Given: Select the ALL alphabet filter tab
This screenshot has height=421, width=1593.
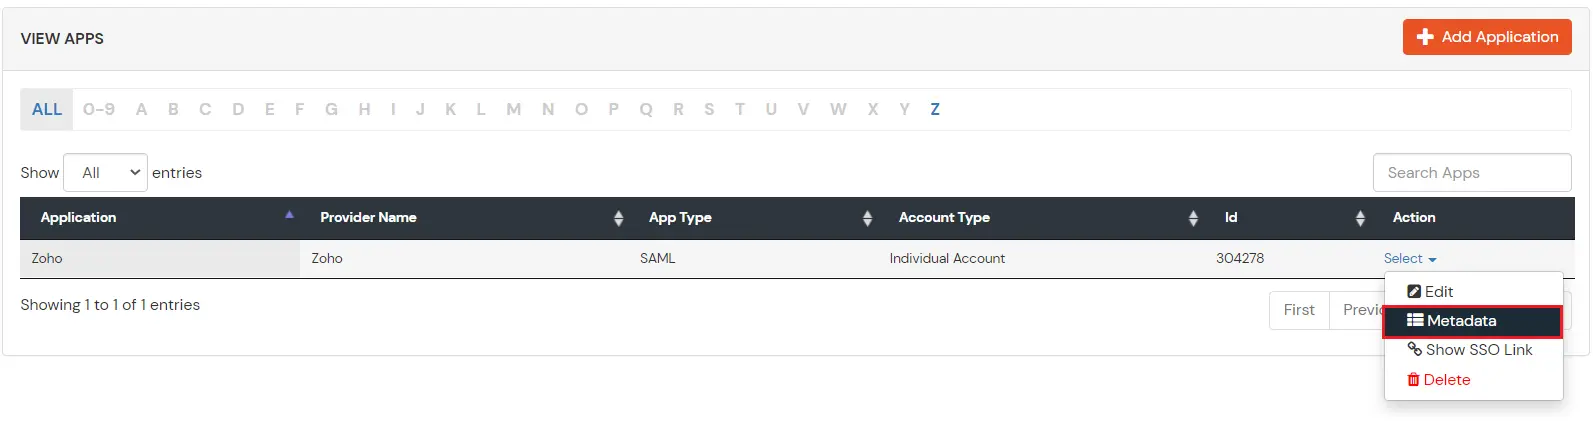Looking at the screenshot, I should click(47, 110).
